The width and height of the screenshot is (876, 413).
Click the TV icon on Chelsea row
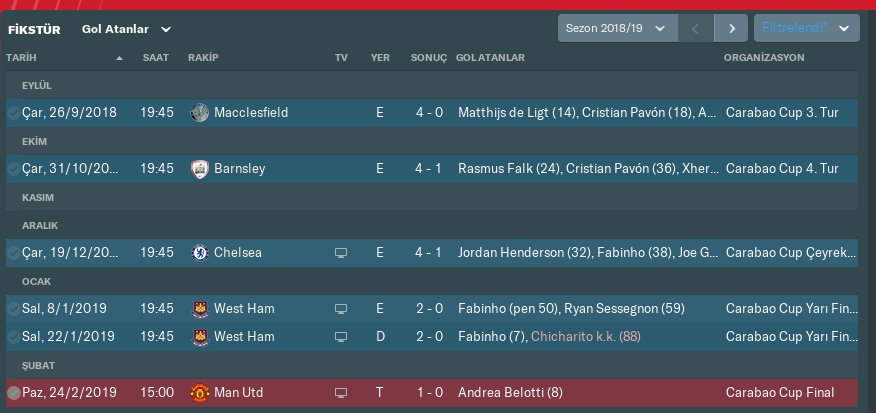pyautogui.click(x=341, y=253)
